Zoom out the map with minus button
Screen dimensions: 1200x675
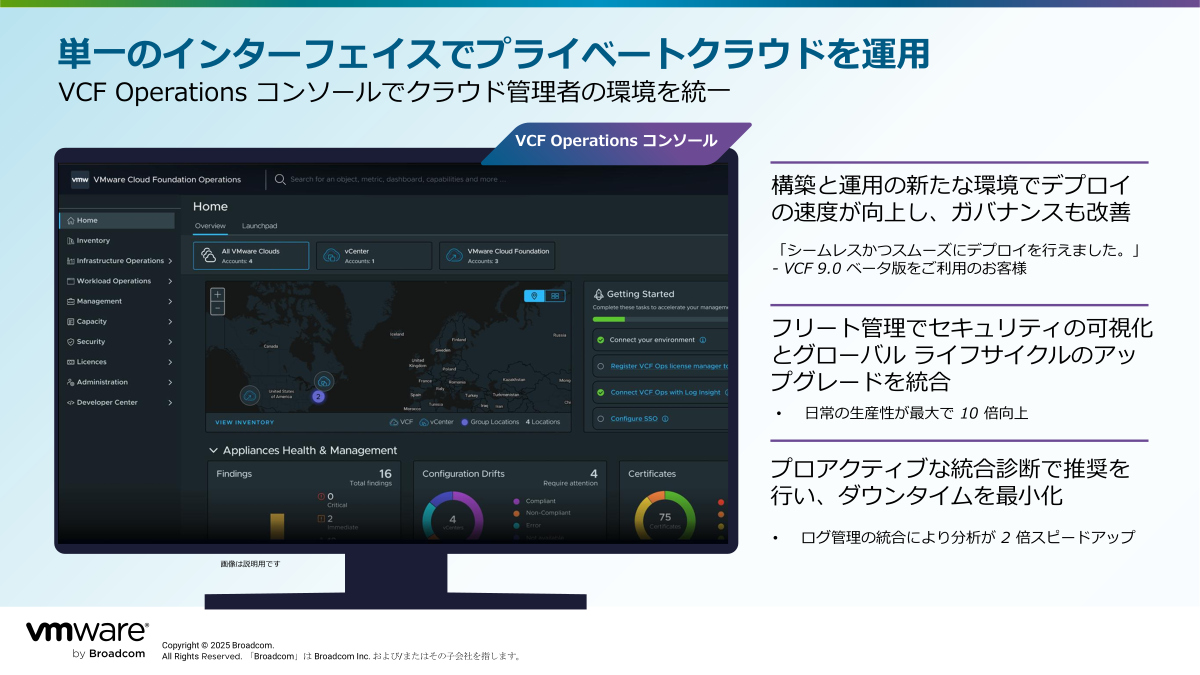pyautogui.click(x=217, y=308)
